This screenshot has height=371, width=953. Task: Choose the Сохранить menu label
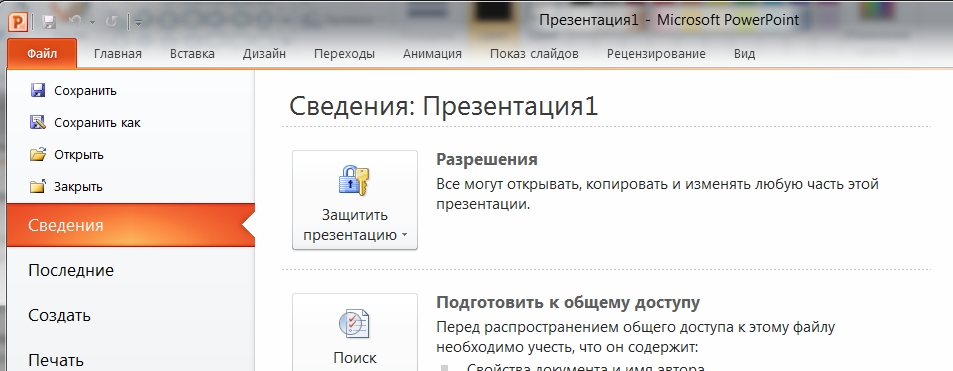(85, 91)
